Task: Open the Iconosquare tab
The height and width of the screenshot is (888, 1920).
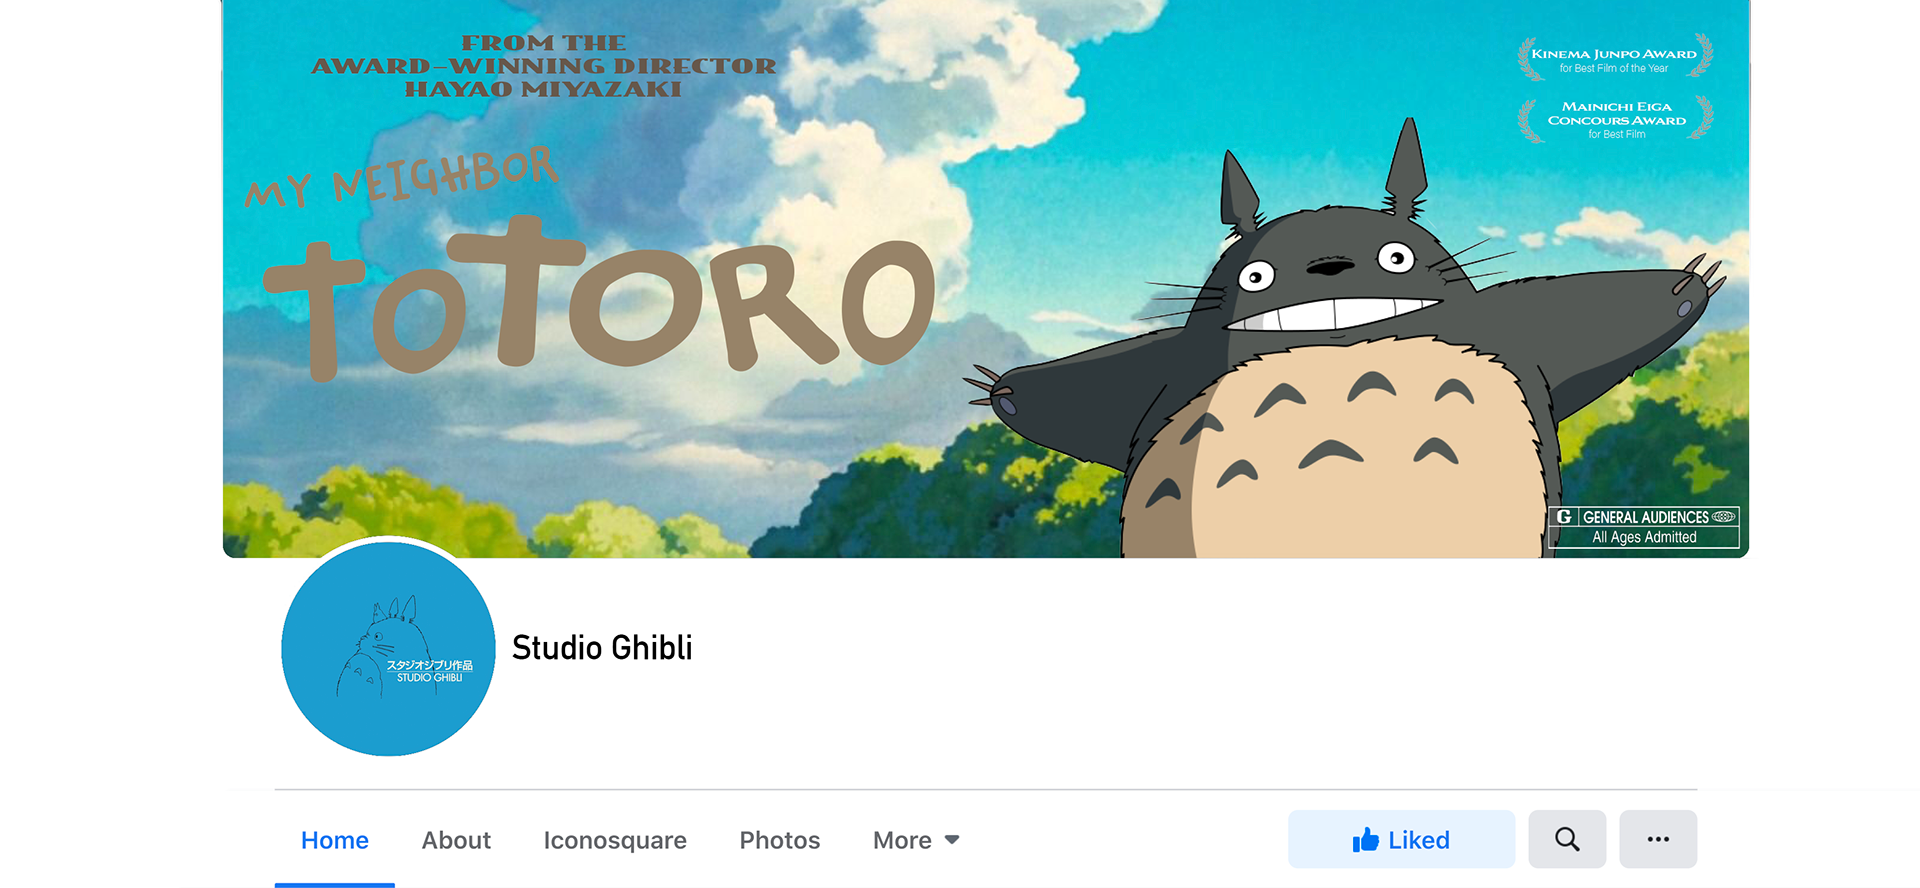Action: tap(615, 840)
